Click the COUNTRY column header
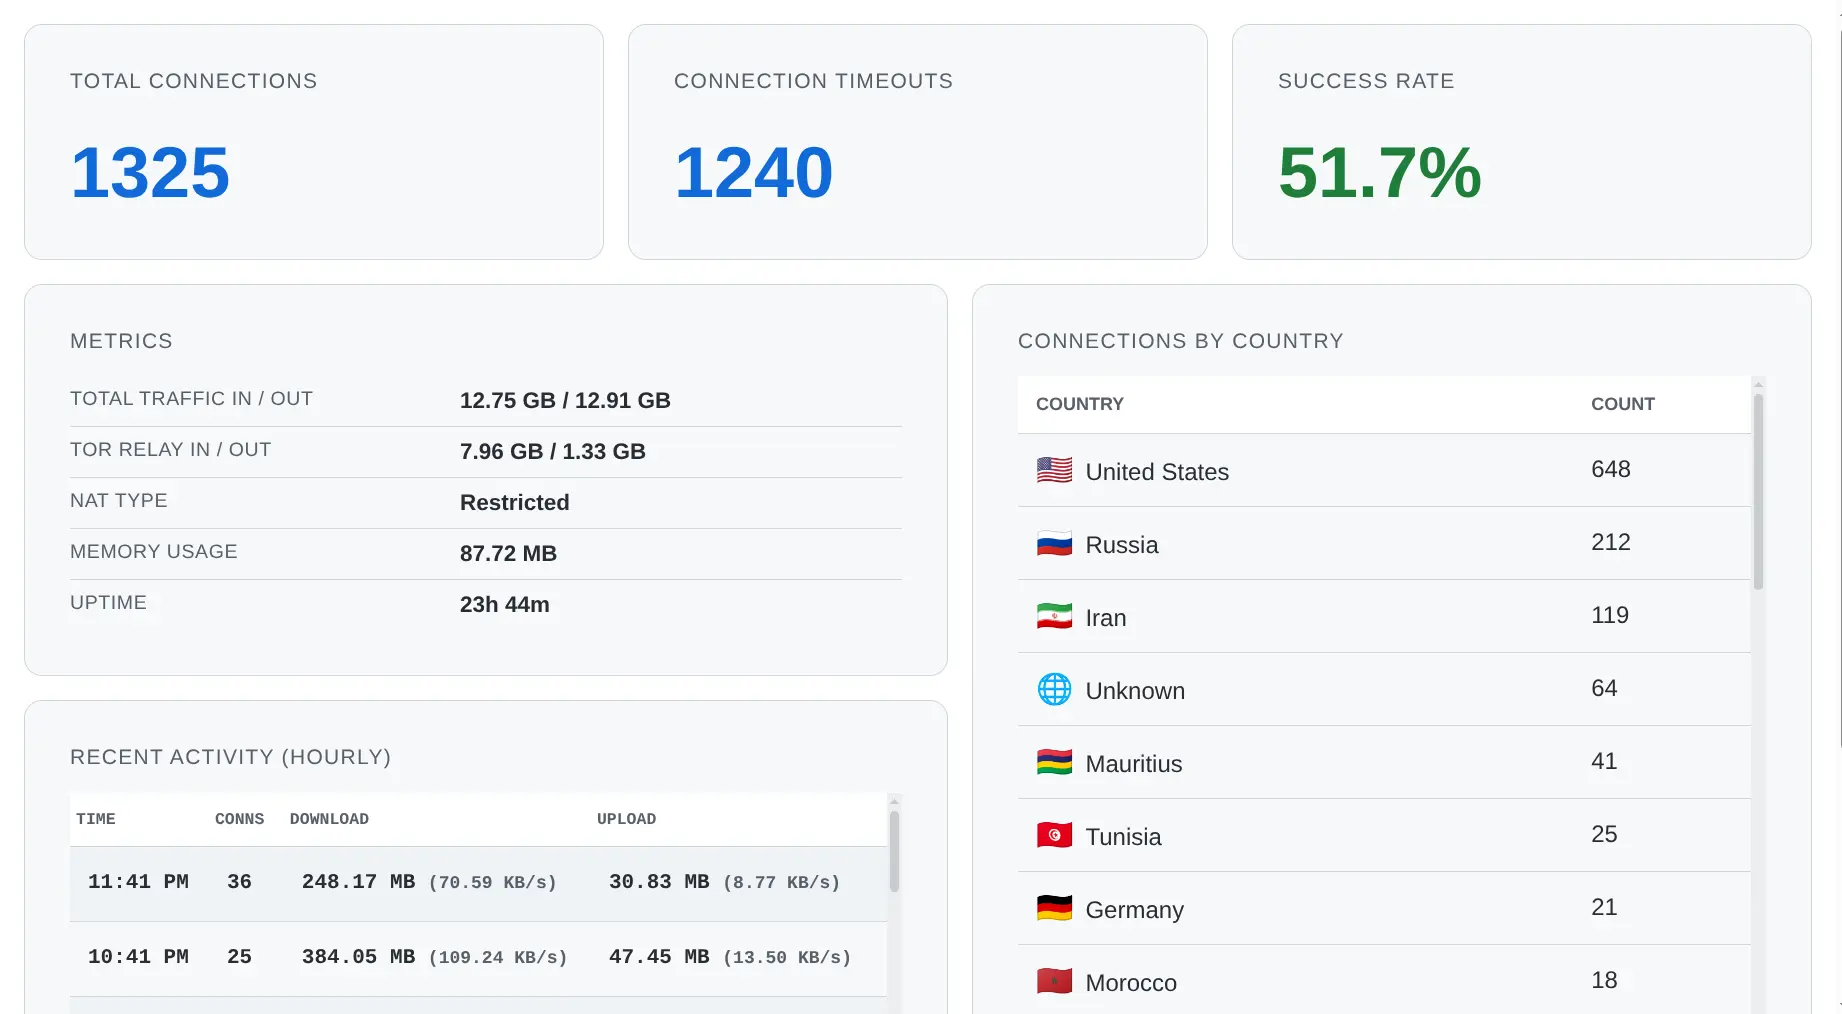 pyautogui.click(x=1079, y=404)
